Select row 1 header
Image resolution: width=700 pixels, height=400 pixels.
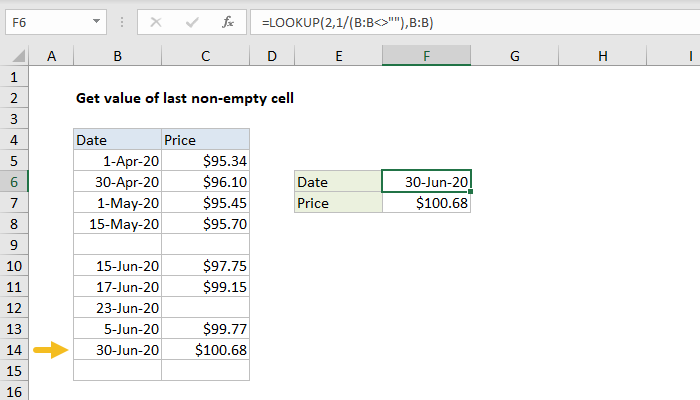14,77
